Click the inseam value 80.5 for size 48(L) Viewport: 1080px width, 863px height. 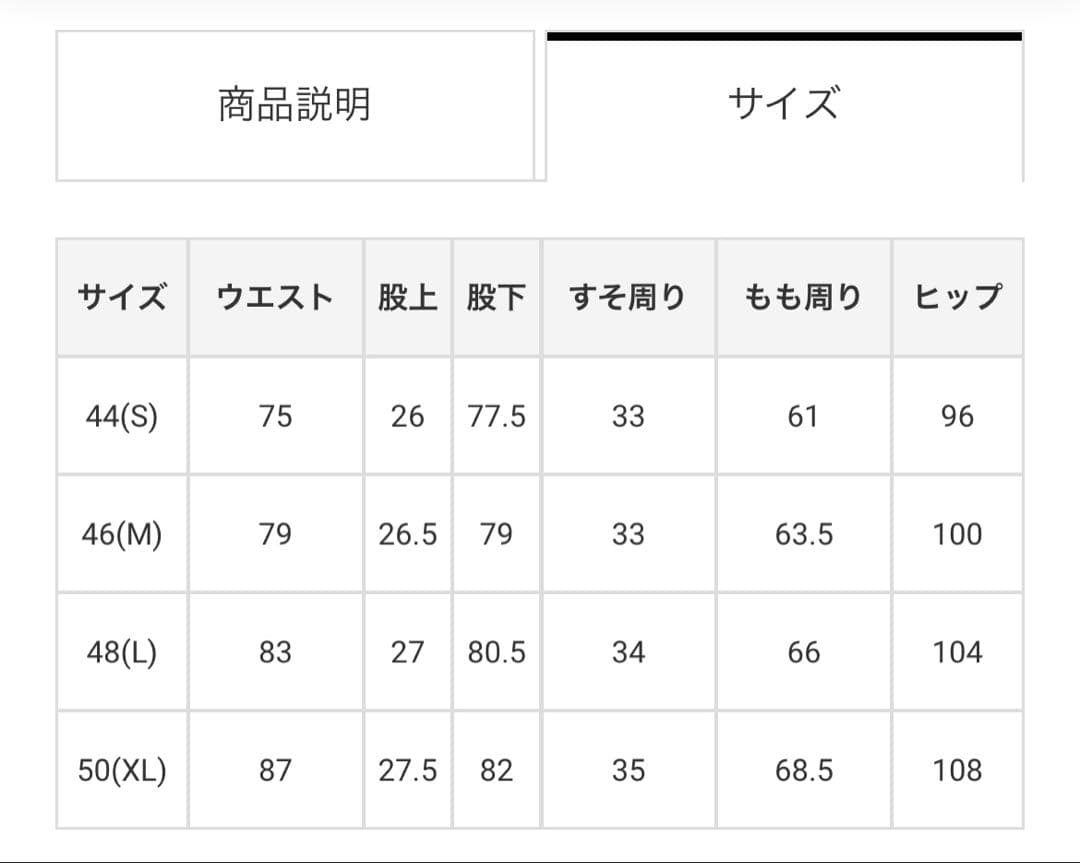pos(496,652)
